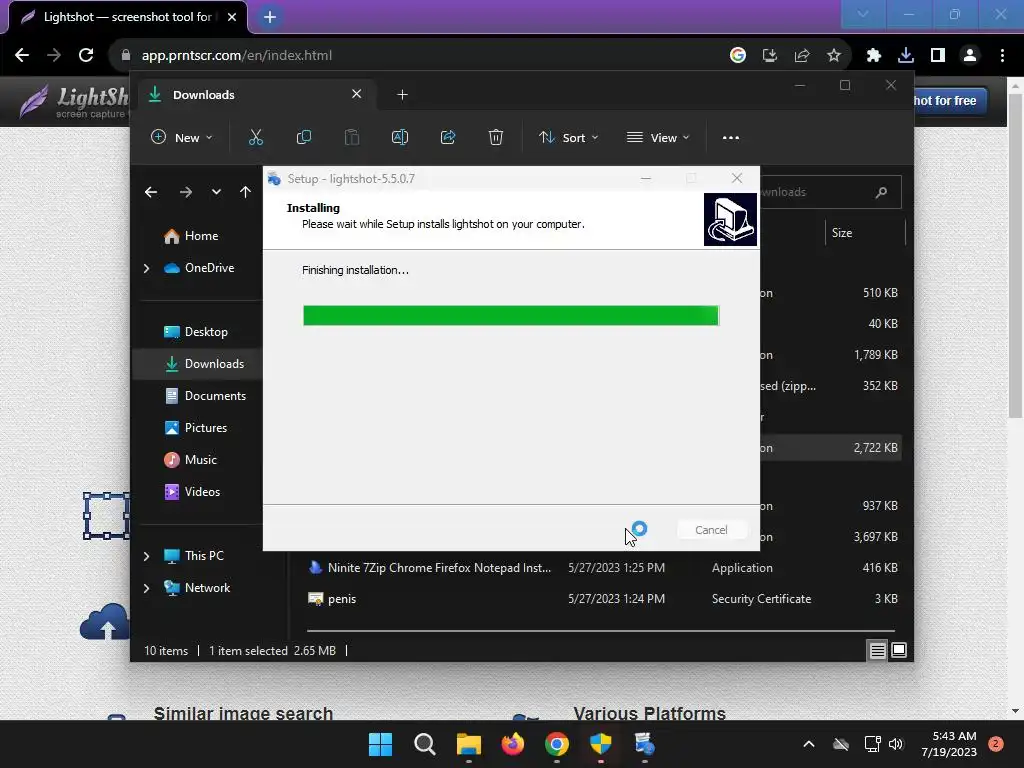Click install app icon in address bar
Viewport: 1024px width, 768px height.
click(x=770, y=56)
